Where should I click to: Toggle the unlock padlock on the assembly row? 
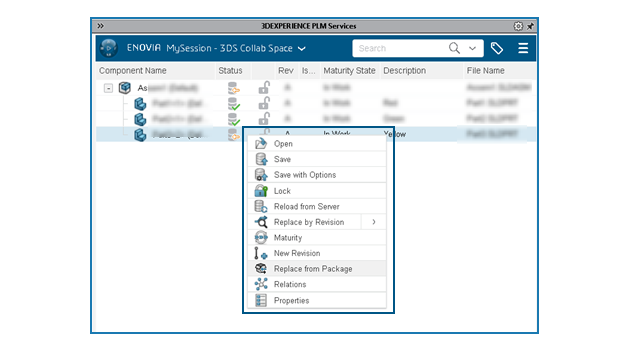click(x=264, y=87)
